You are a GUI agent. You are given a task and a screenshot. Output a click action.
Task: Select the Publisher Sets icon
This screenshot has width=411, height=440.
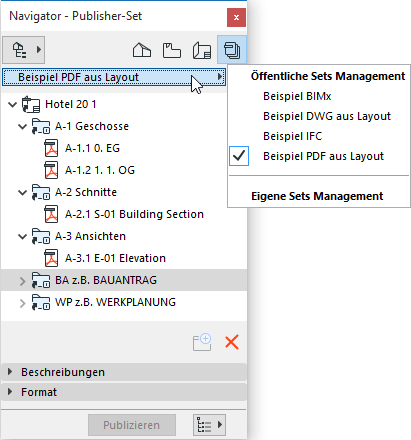(232, 50)
